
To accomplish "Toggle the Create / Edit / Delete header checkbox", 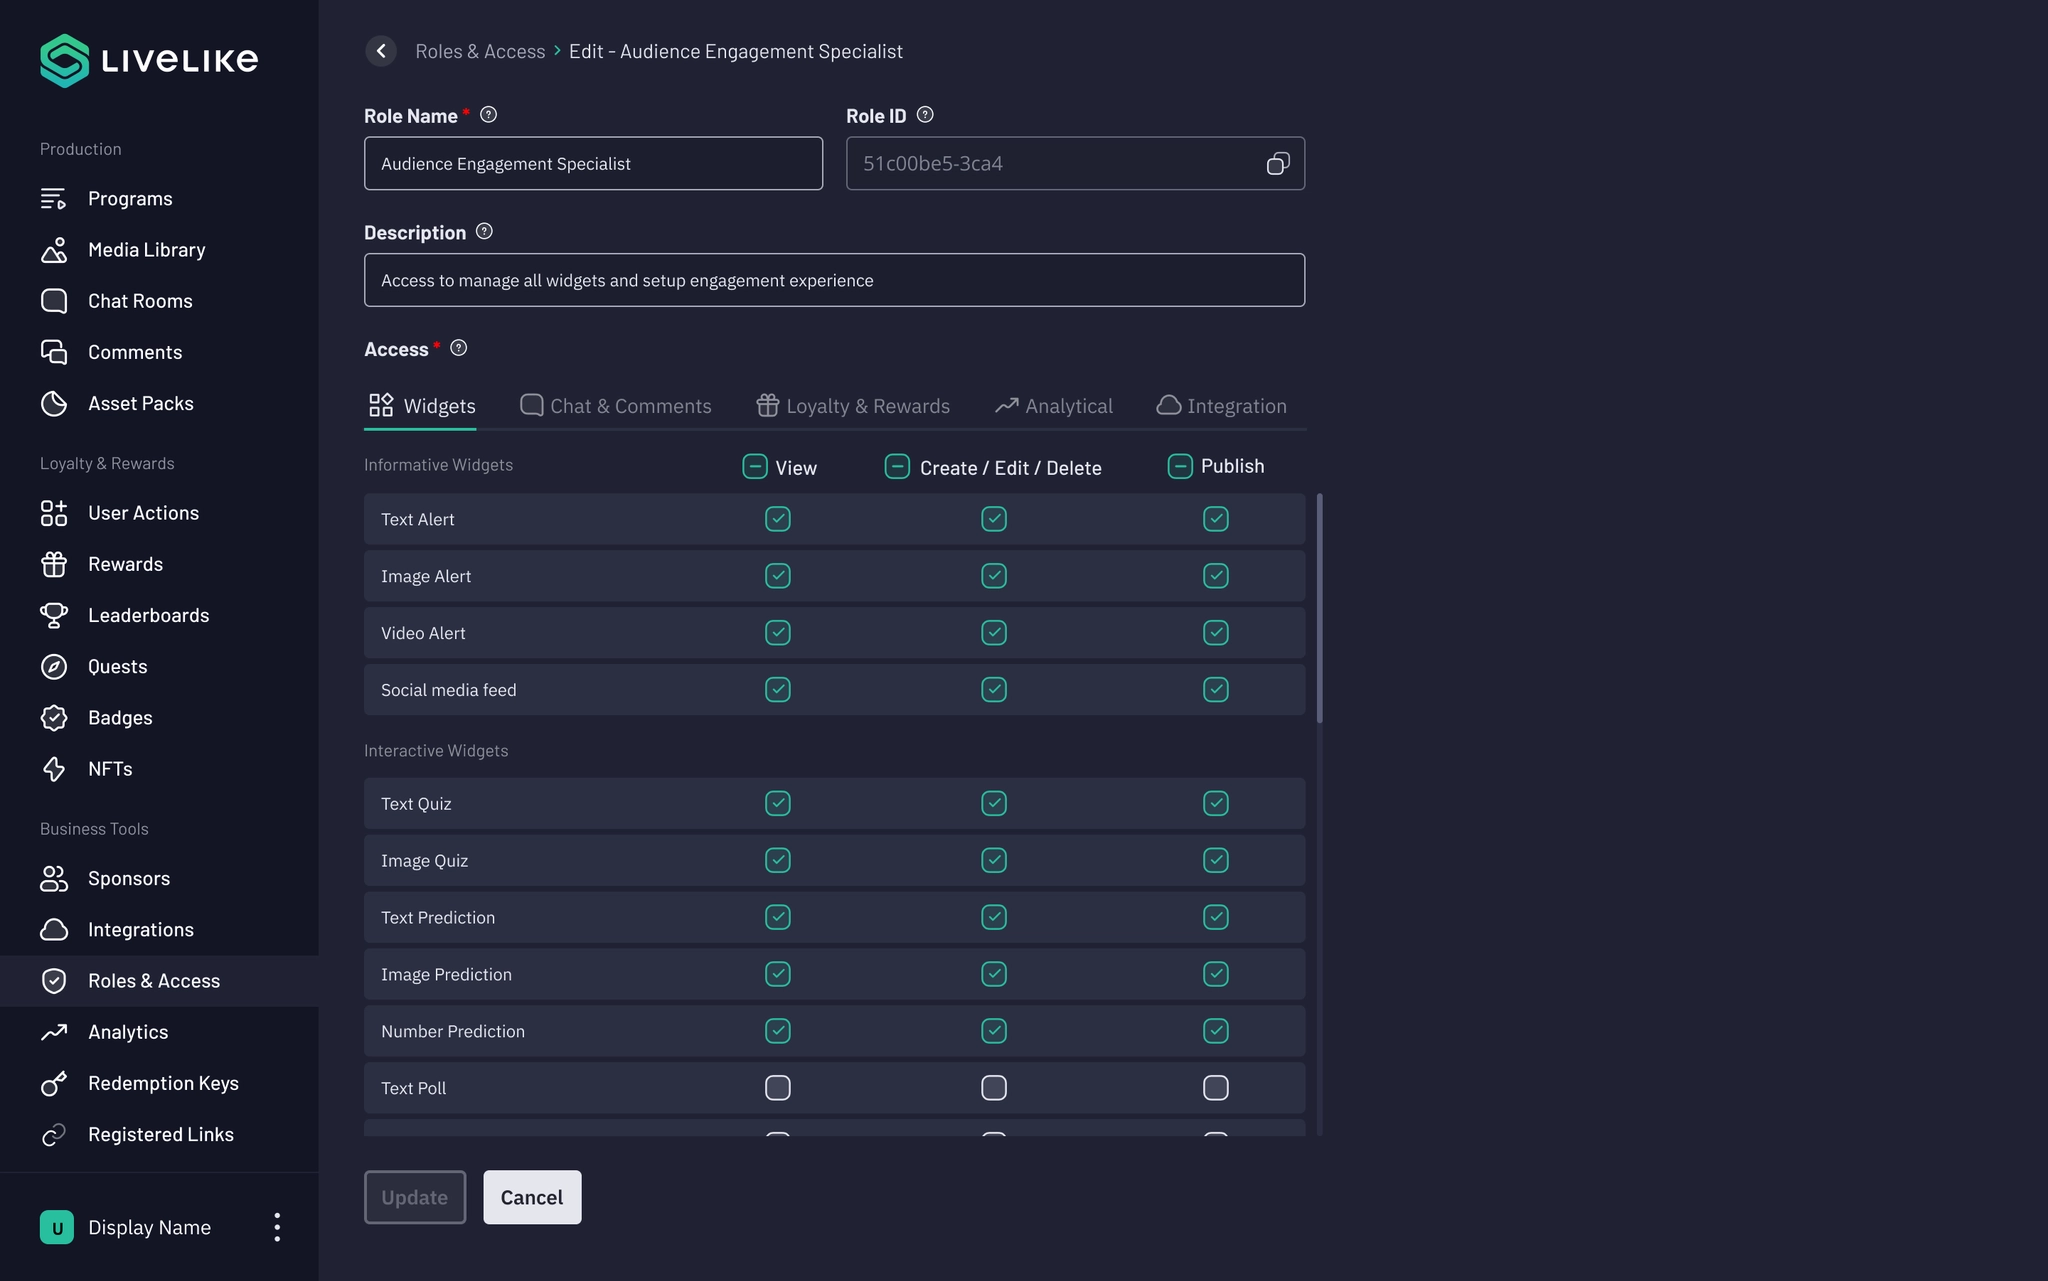I will point(897,467).
